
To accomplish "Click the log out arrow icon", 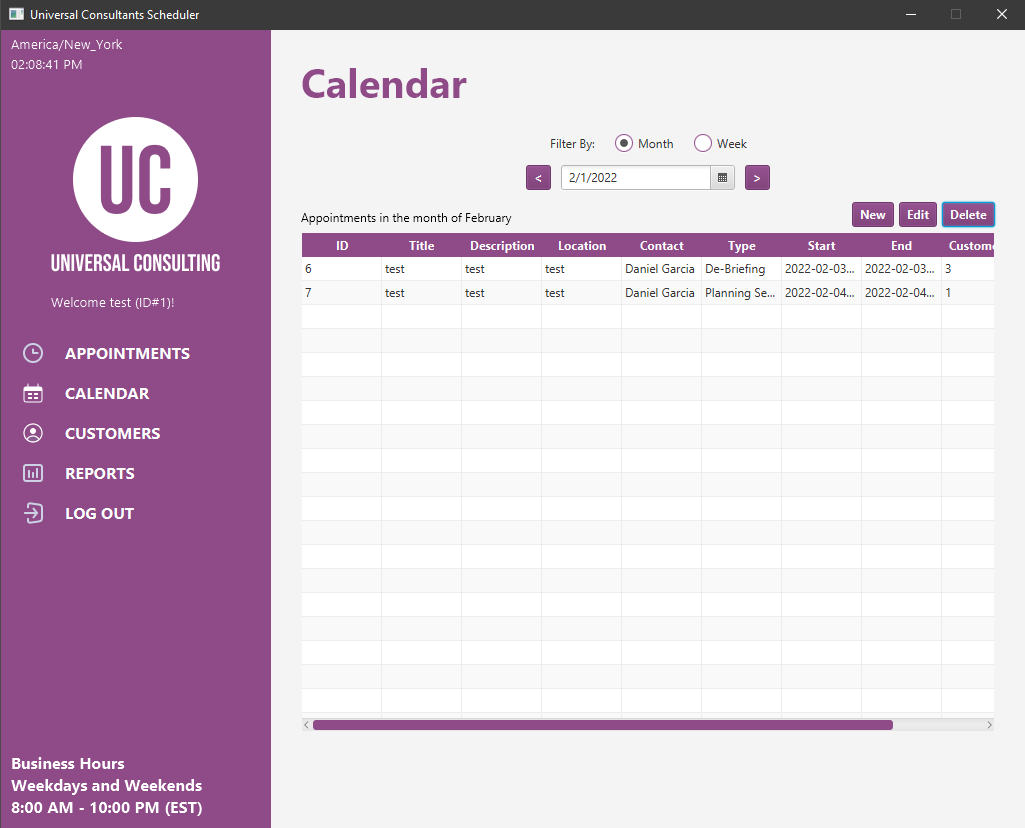I will [x=33, y=513].
